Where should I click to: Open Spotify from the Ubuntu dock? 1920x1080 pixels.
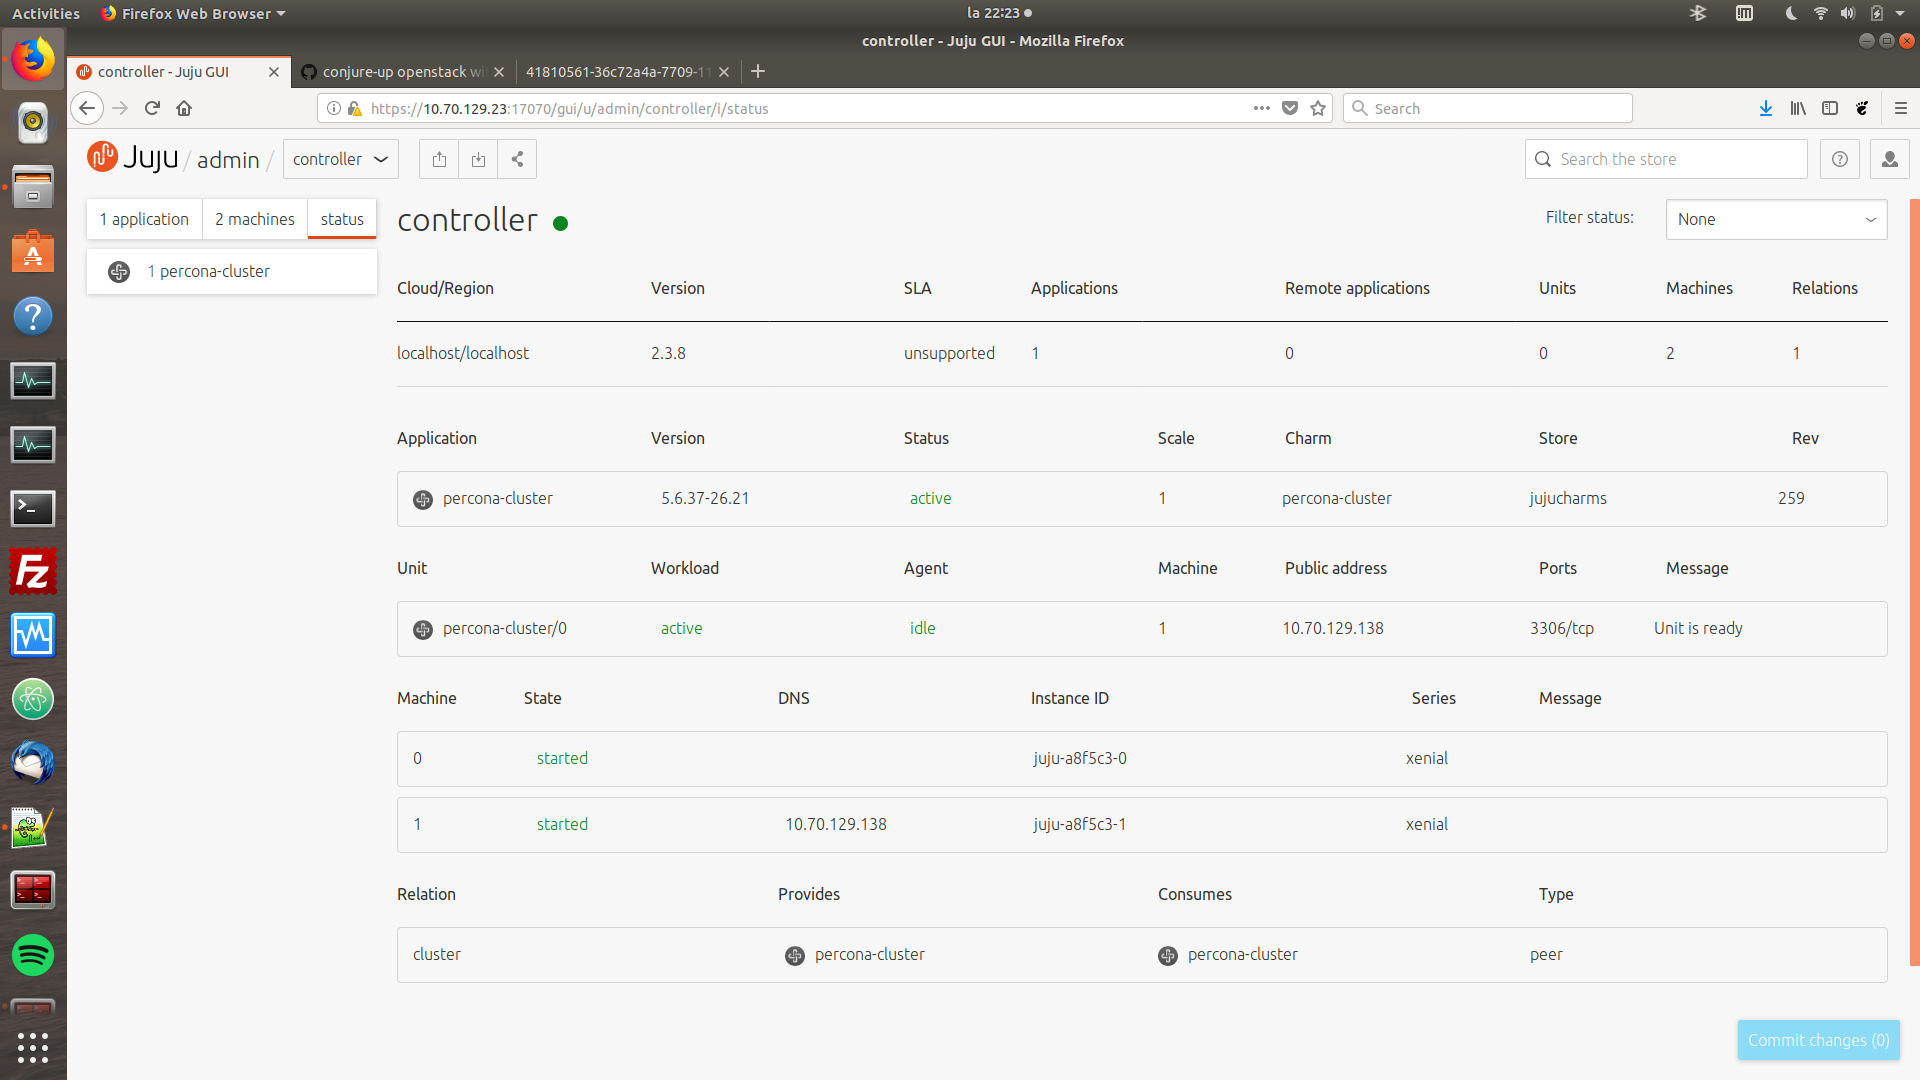33,955
